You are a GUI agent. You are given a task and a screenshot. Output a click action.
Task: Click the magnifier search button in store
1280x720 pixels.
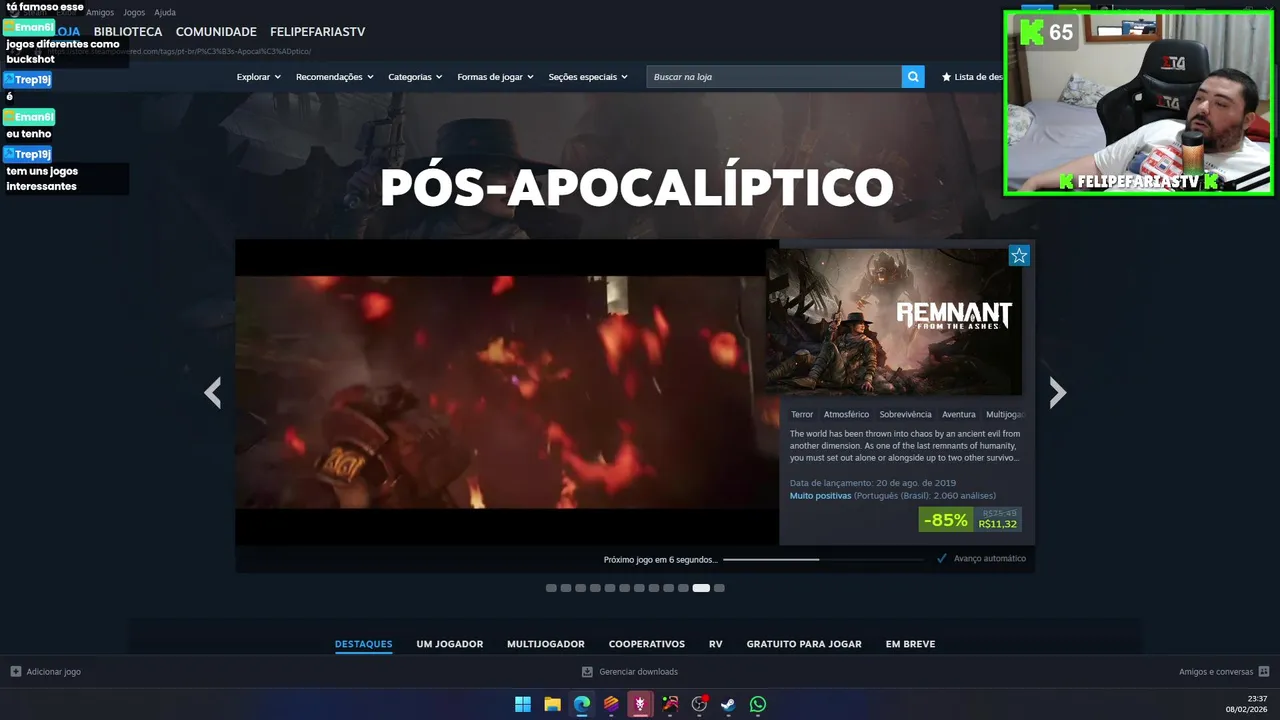point(913,77)
